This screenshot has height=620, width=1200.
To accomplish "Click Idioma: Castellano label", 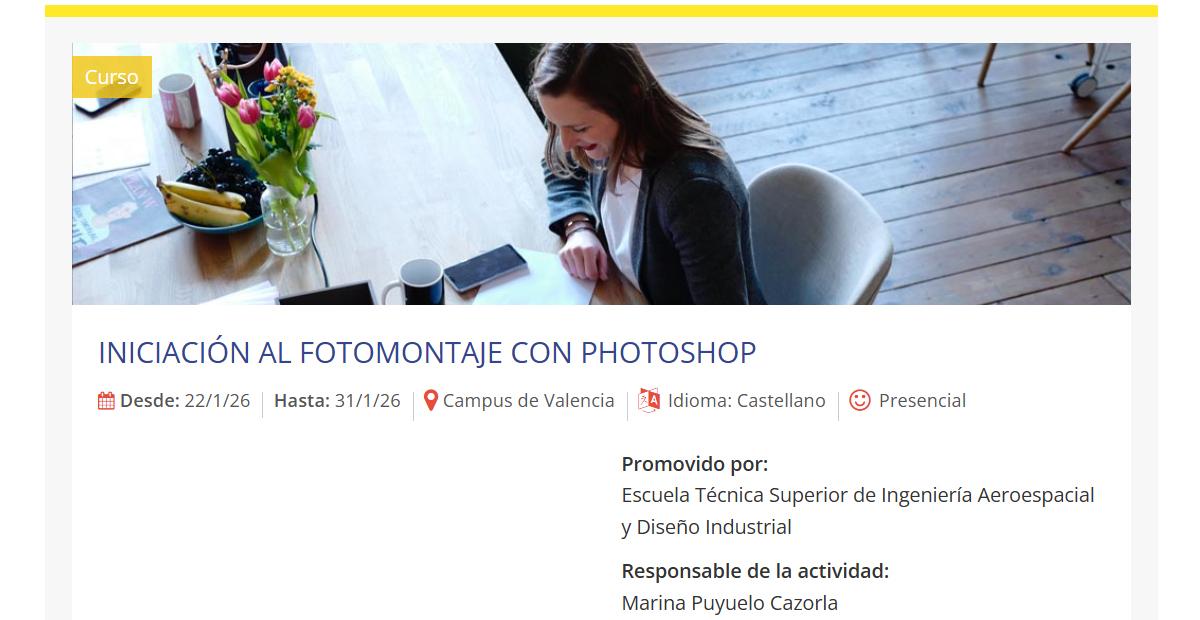I will 747,401.
